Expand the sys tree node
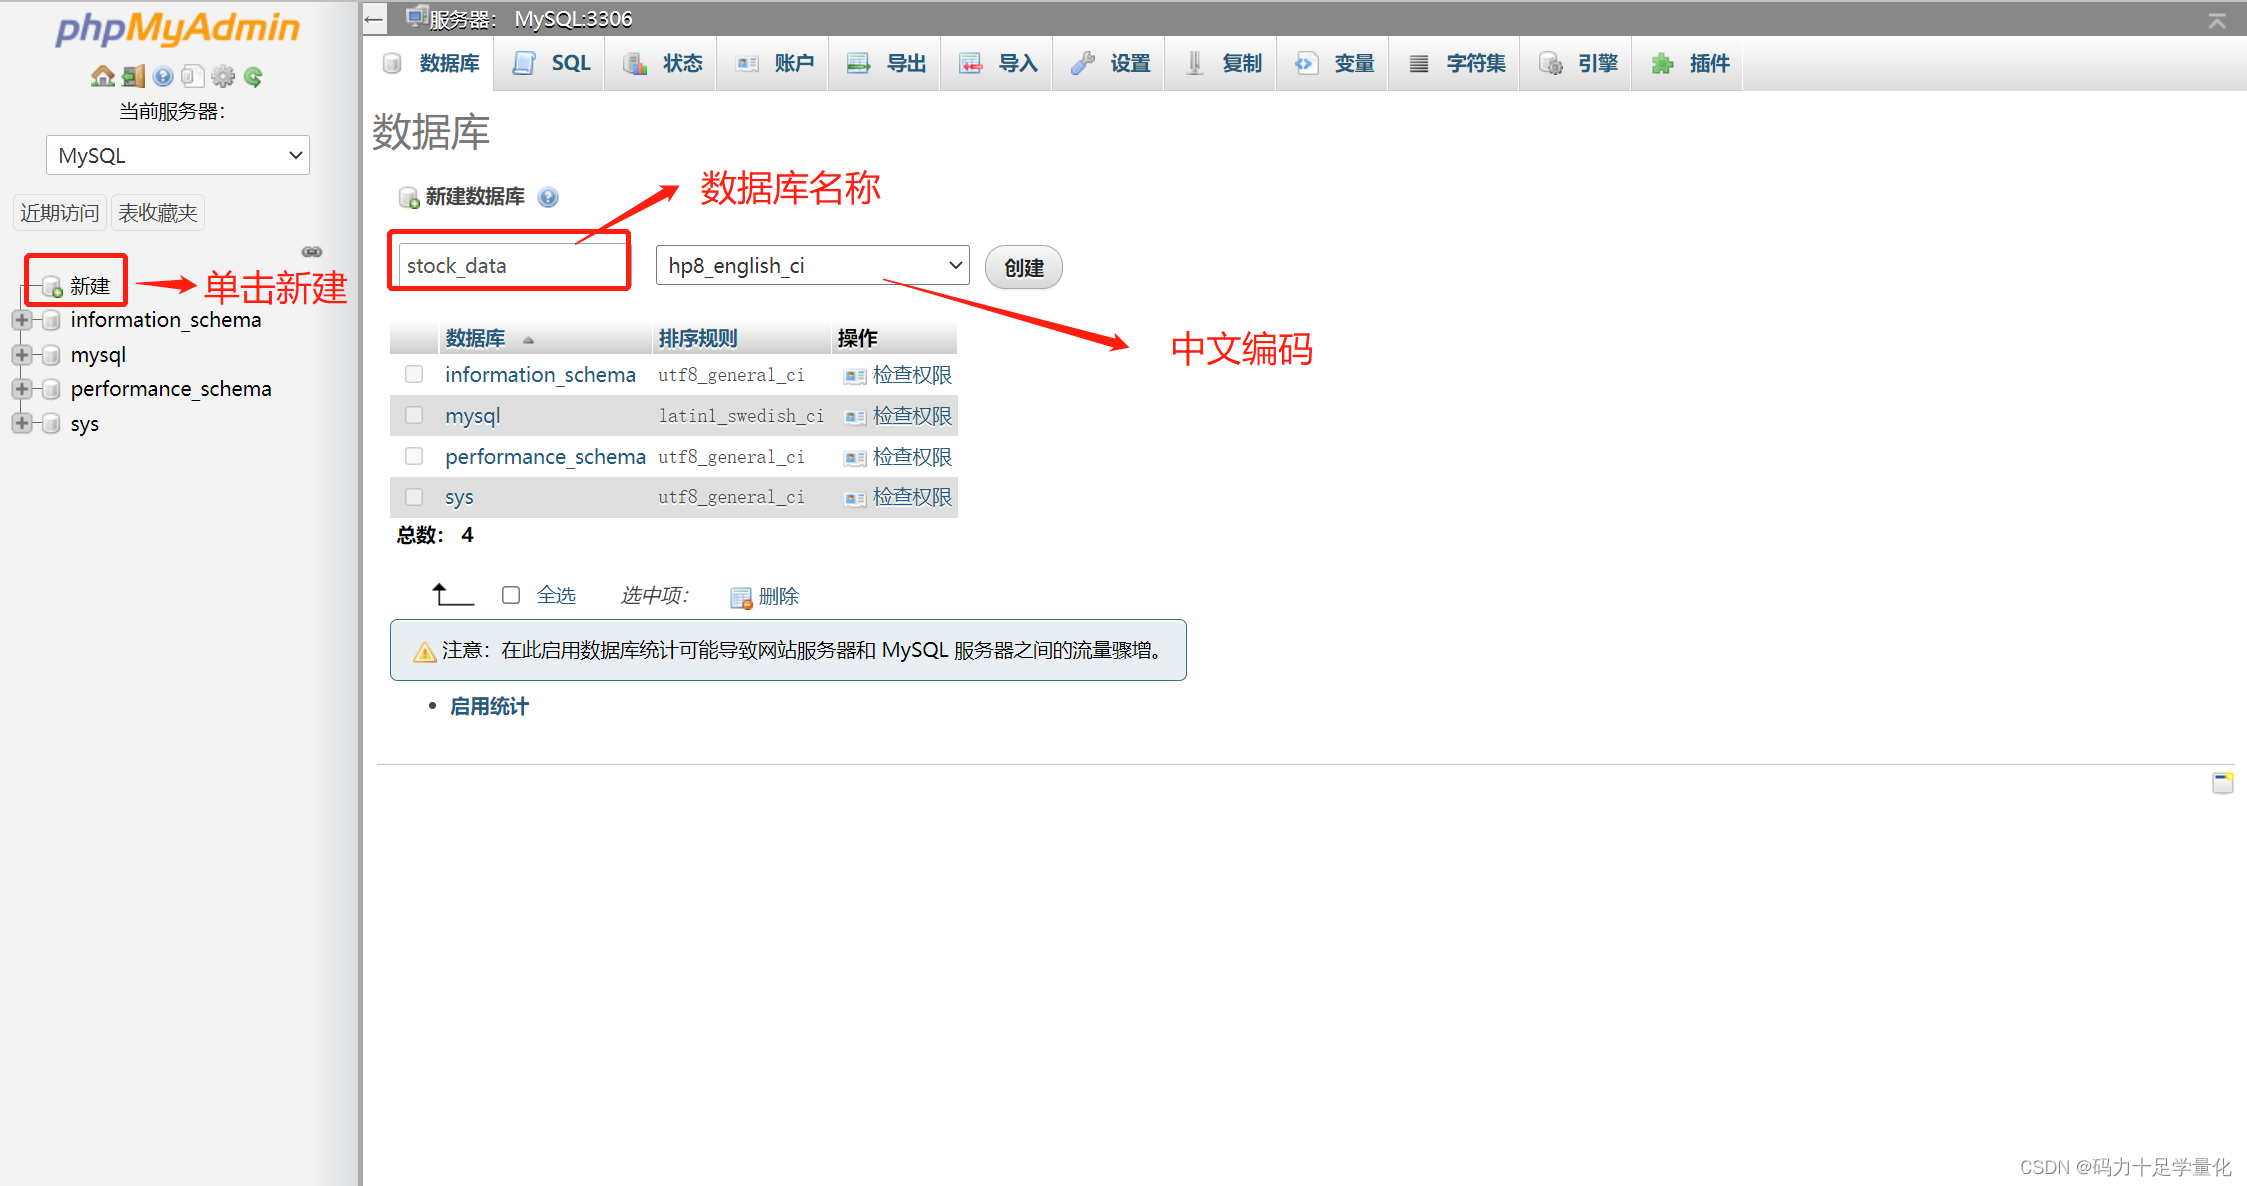This screenshot has width=2247, height=1186. [21, 423]
